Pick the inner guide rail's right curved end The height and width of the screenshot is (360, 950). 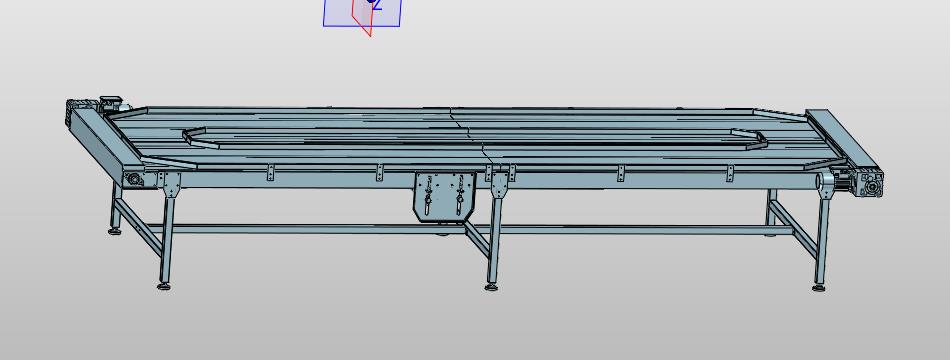coord(749,139)
